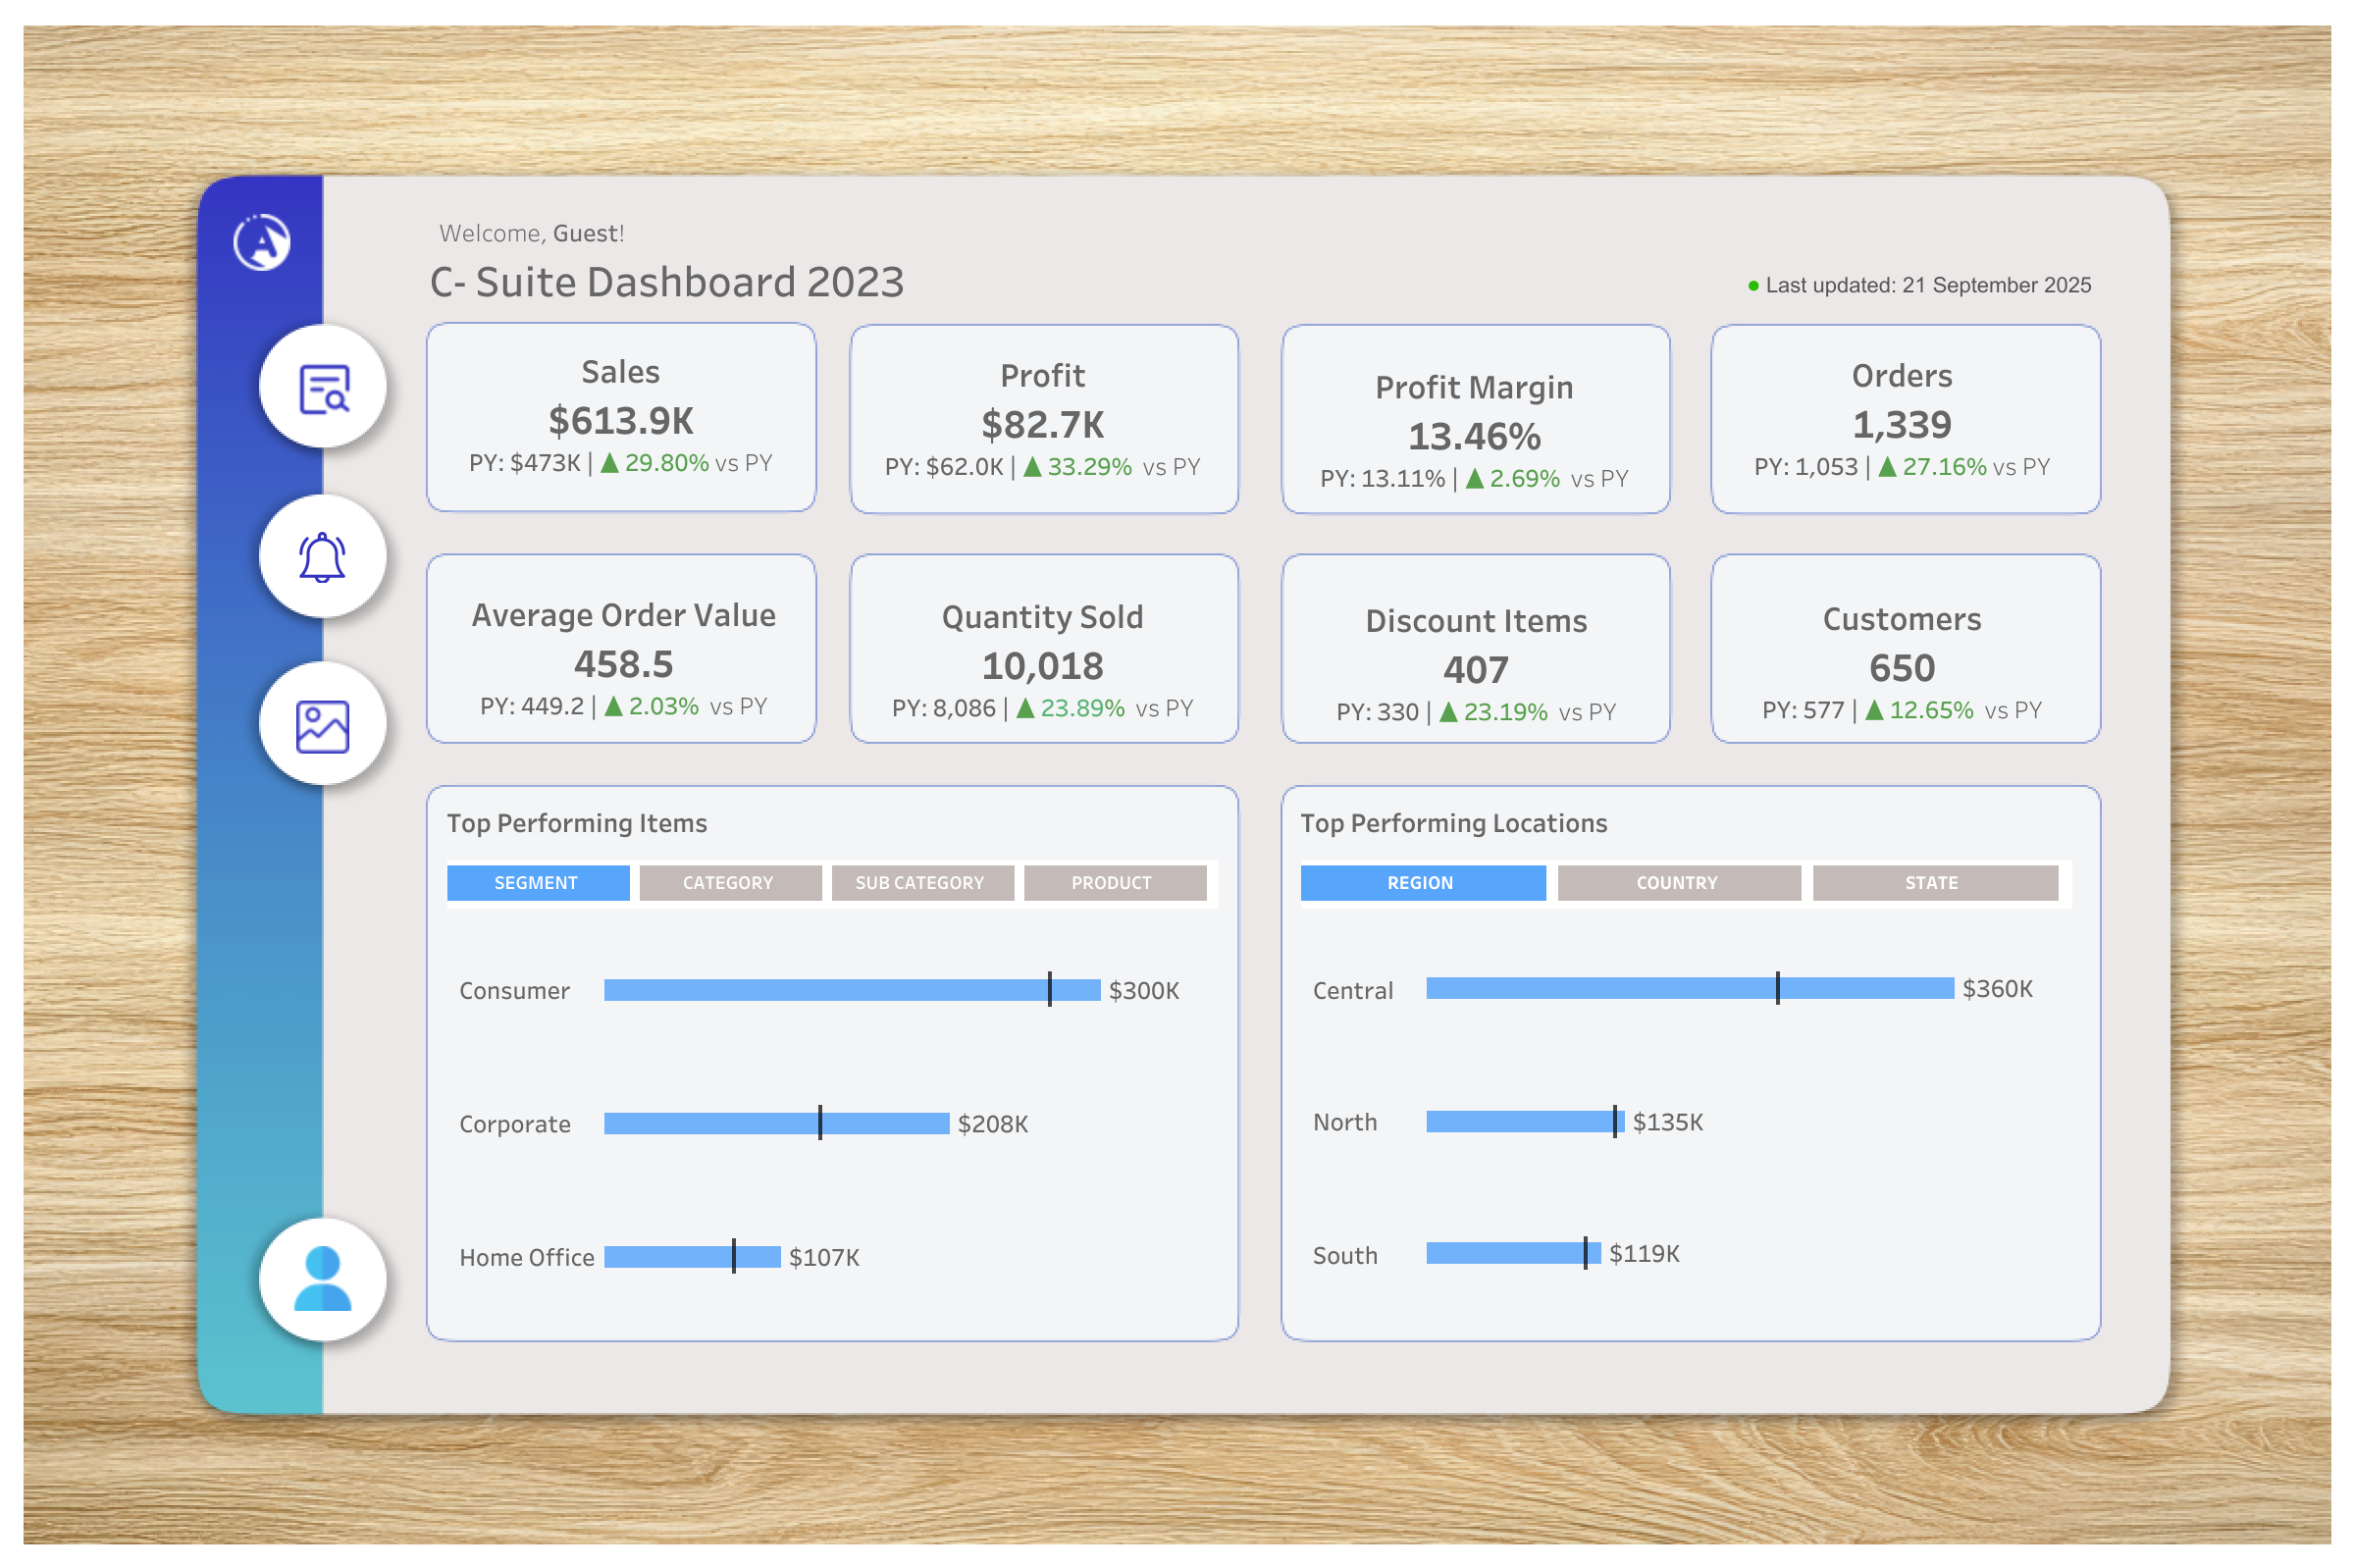Click the Central region sales bar
The width and height of the screenshot is (2353, 1568).
1688,989
